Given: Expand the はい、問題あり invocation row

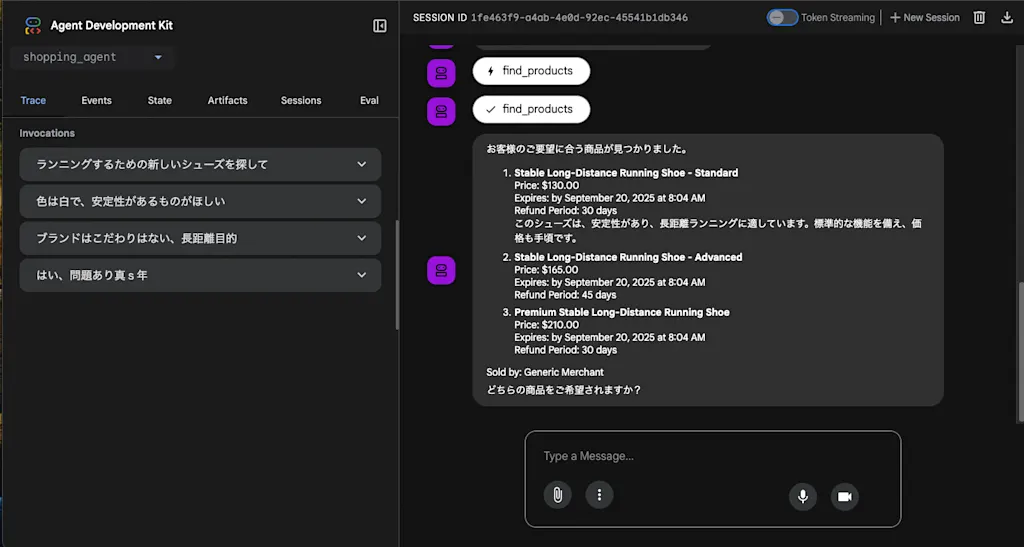Looking at the screenshot, I should pos(200,275).
